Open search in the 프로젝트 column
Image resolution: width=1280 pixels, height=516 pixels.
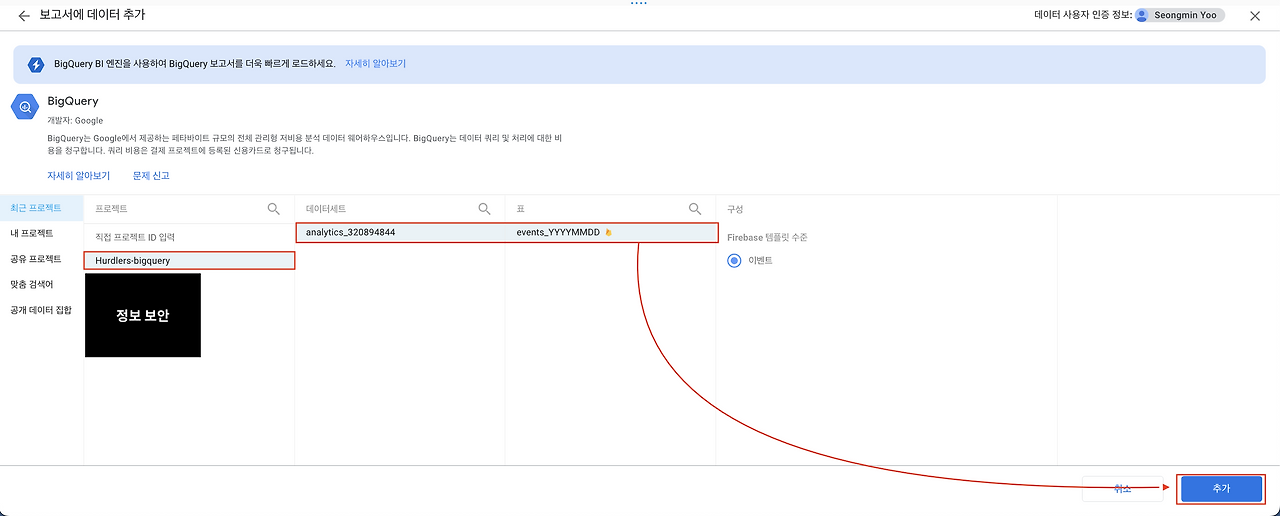tap(273, 209)
